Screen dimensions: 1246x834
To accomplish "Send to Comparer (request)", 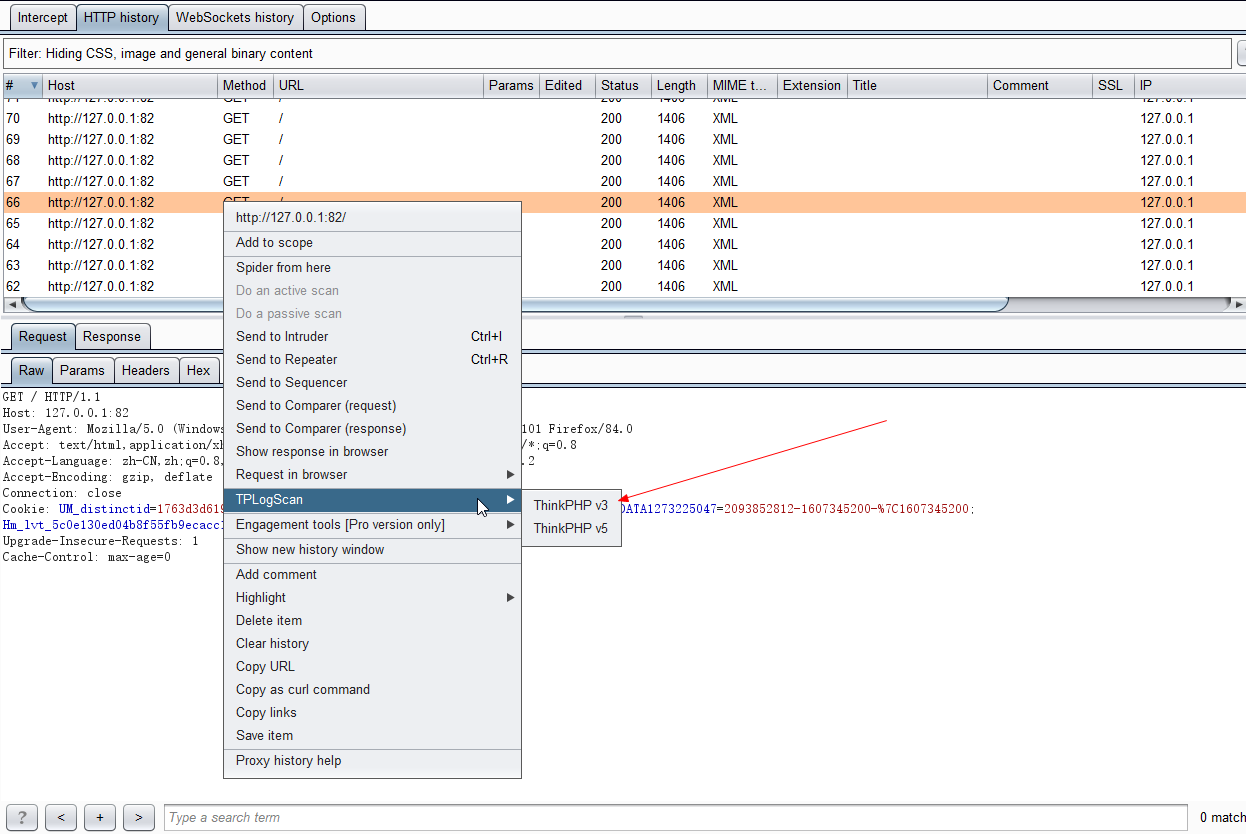I will pos(372,405).
